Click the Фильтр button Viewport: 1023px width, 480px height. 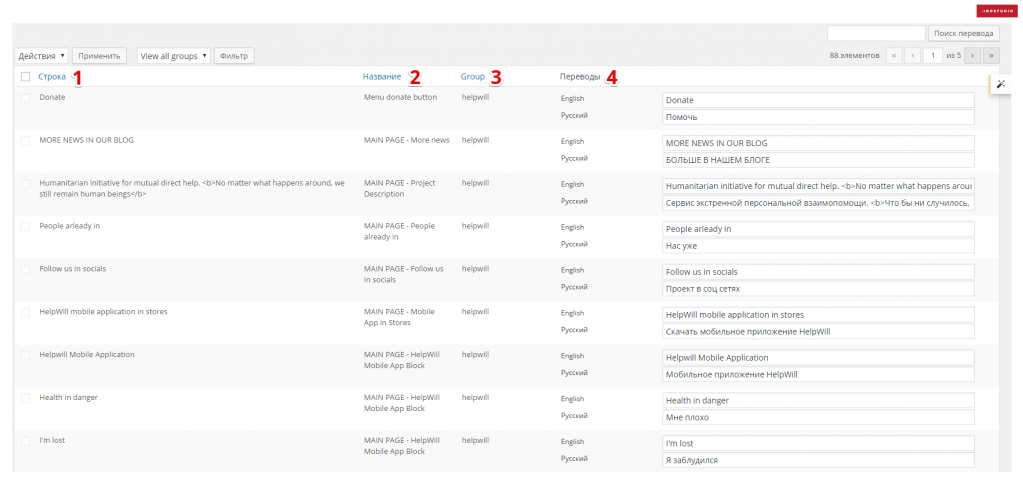234,56
